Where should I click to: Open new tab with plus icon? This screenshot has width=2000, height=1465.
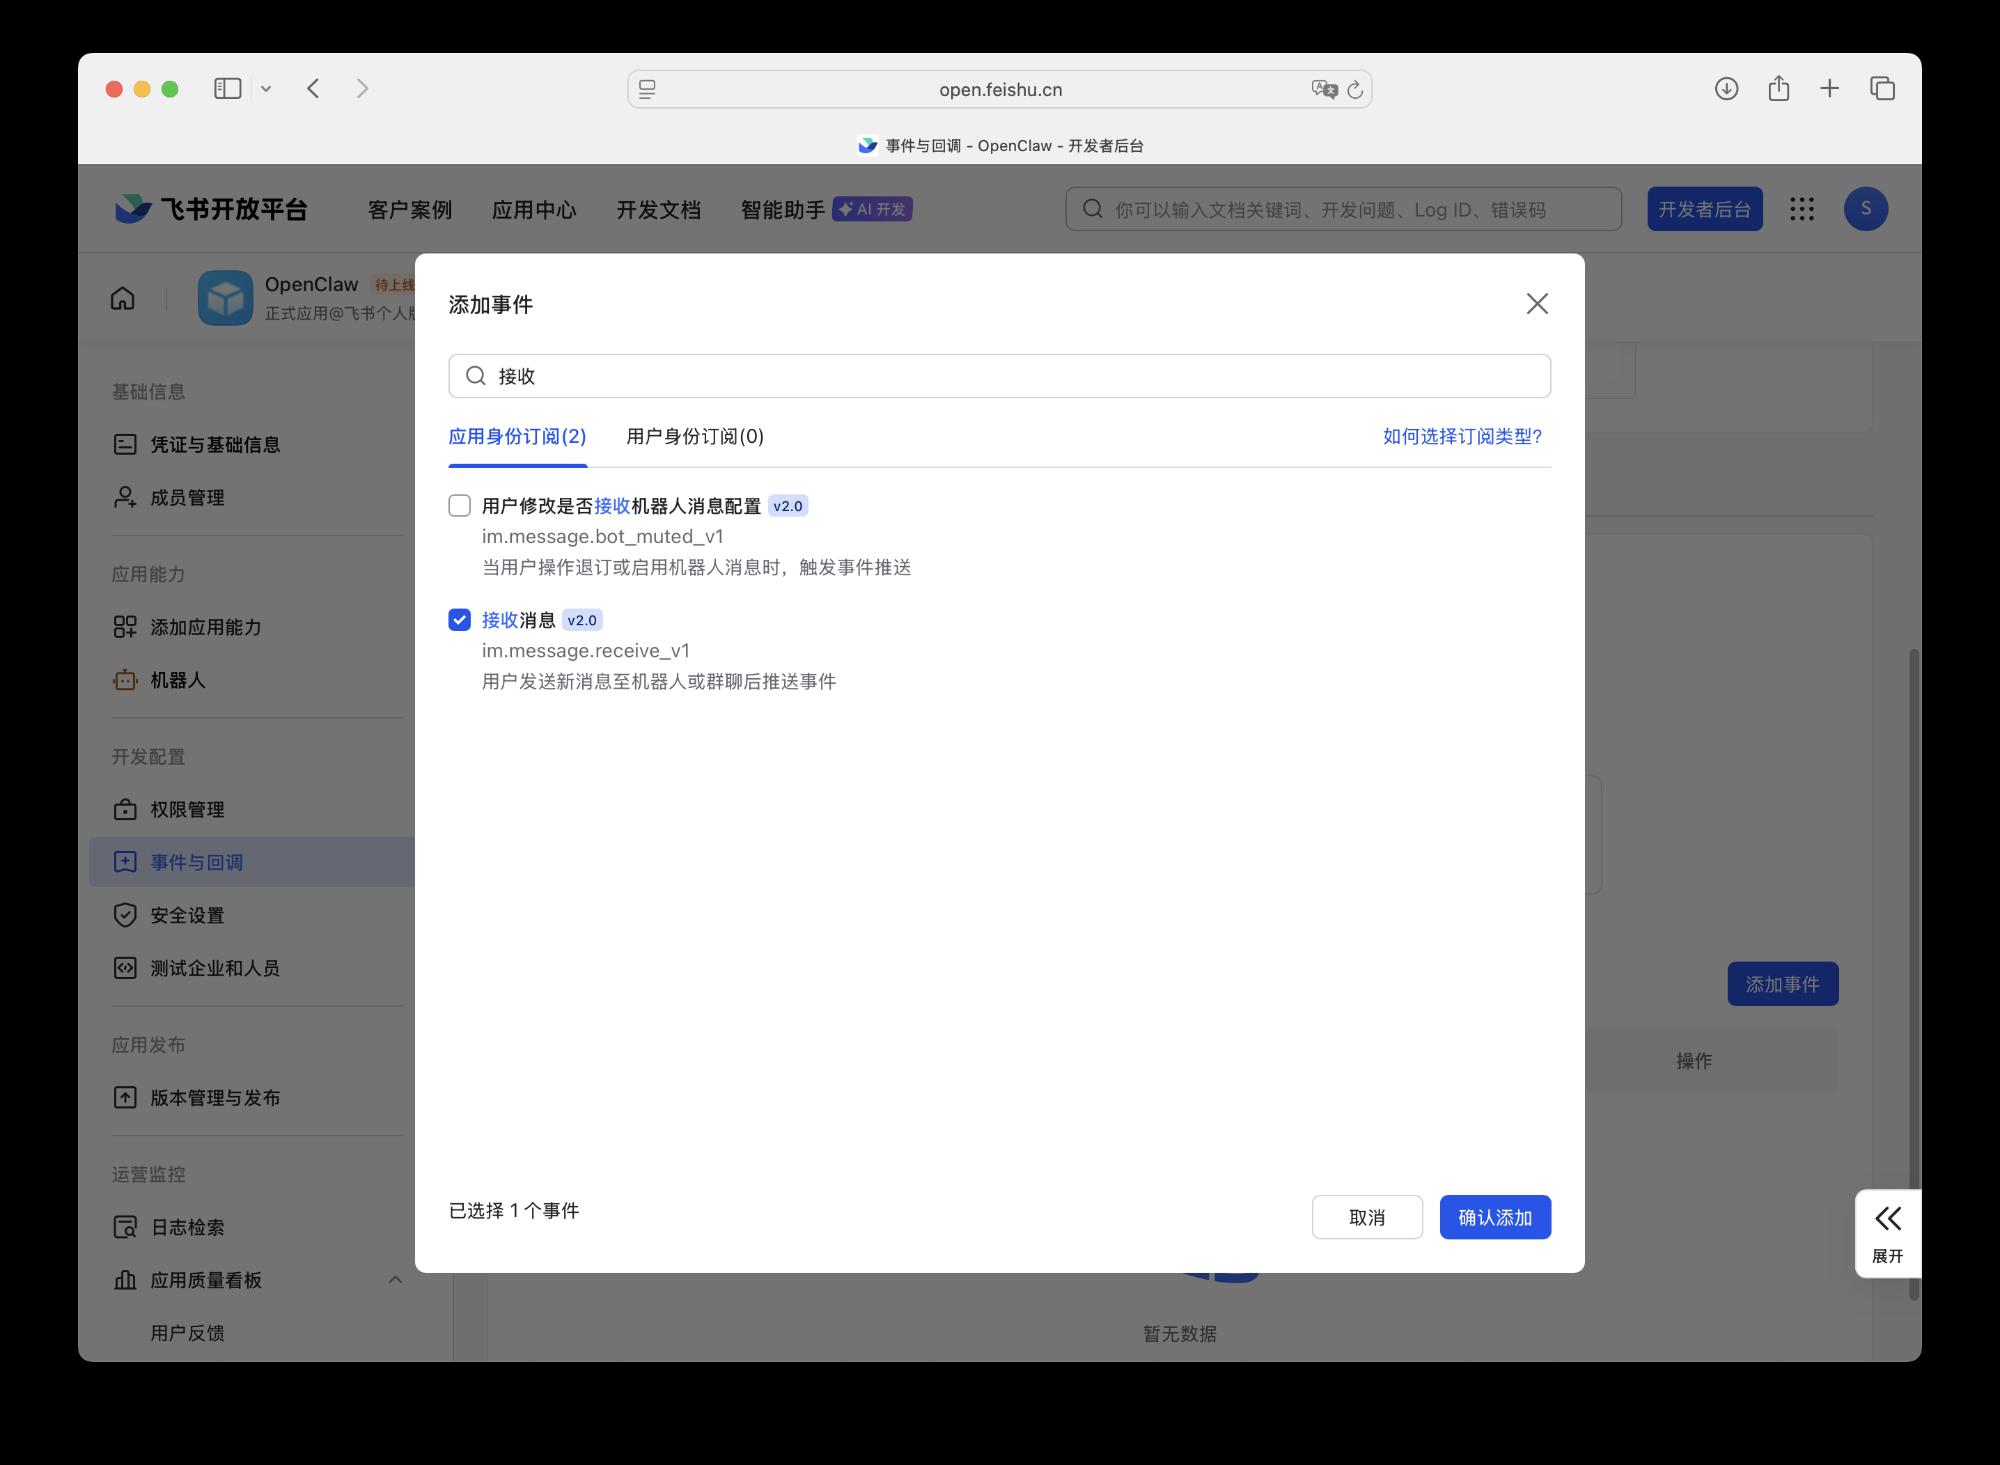pos(1829,89)
